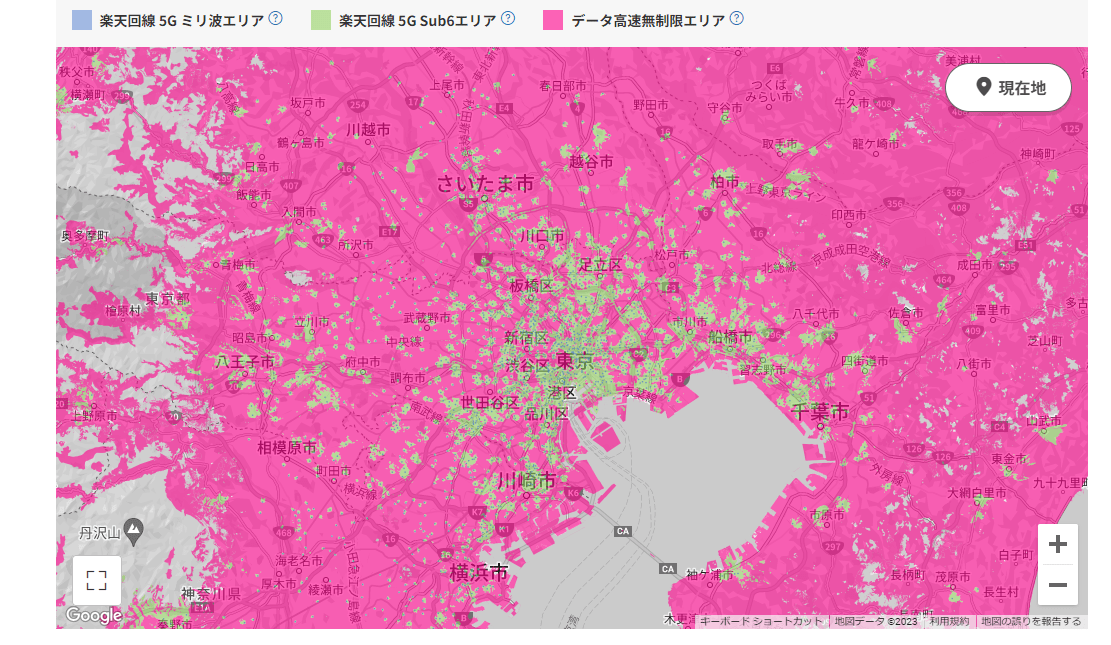Open help icon beside 5G Sub6エリア

click(x=508, y=18)
